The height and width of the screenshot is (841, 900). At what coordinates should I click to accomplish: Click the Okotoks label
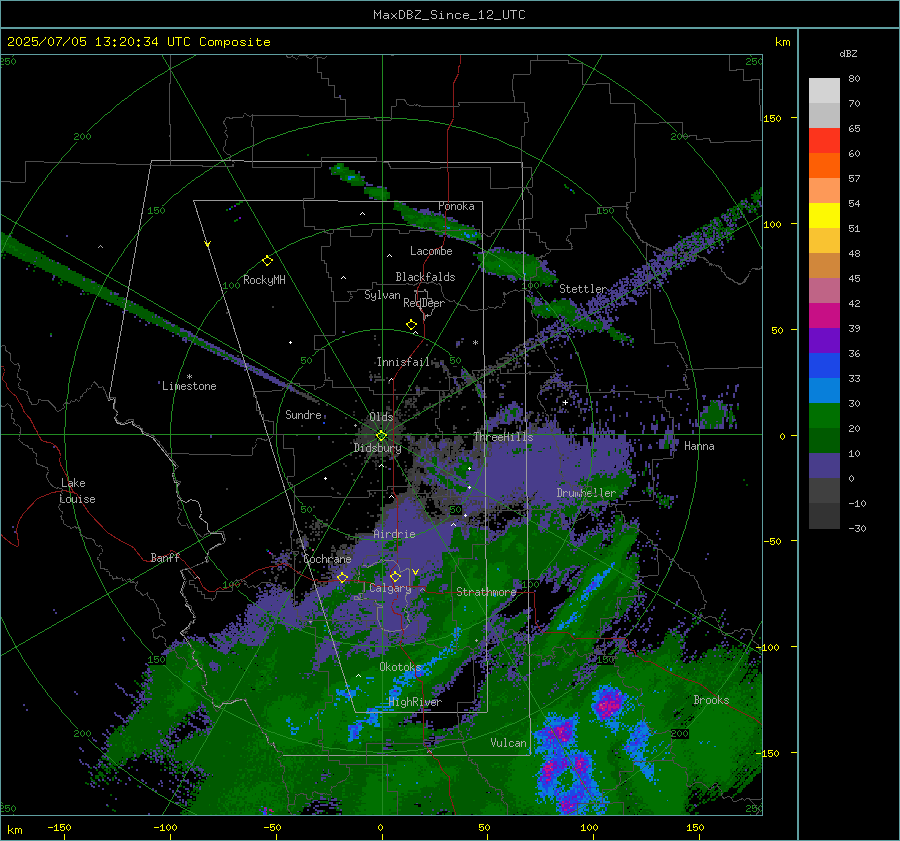click(400, 666)
